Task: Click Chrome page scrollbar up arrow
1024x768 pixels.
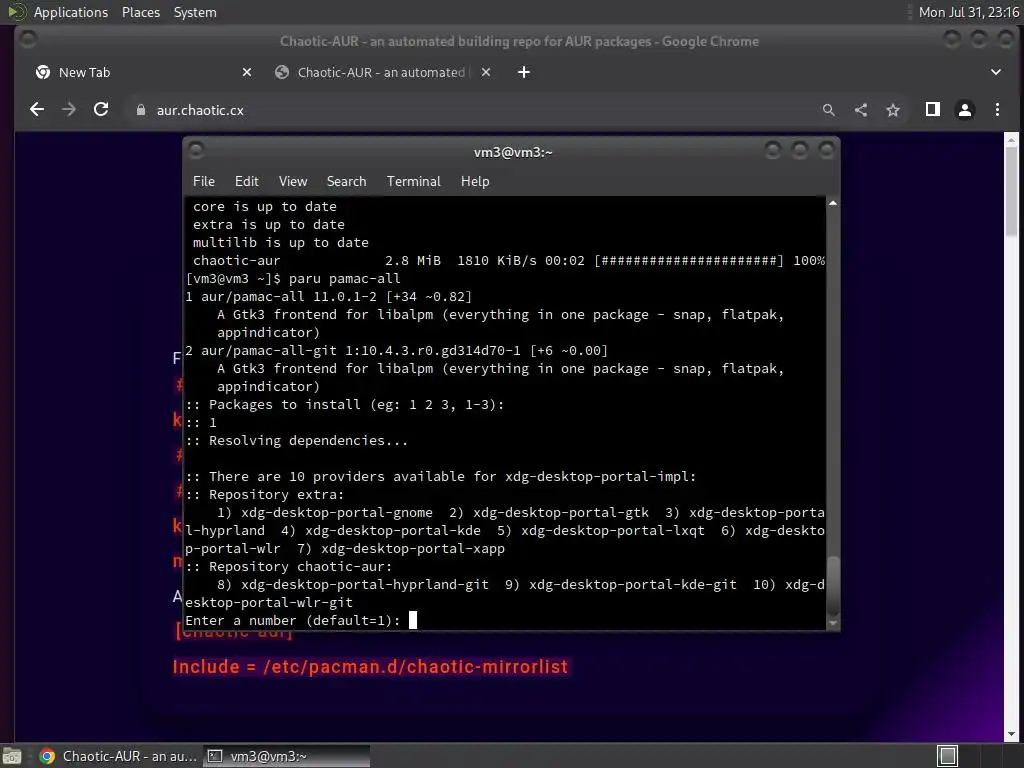Action: pyautogui.click(x=1011, y=139)
